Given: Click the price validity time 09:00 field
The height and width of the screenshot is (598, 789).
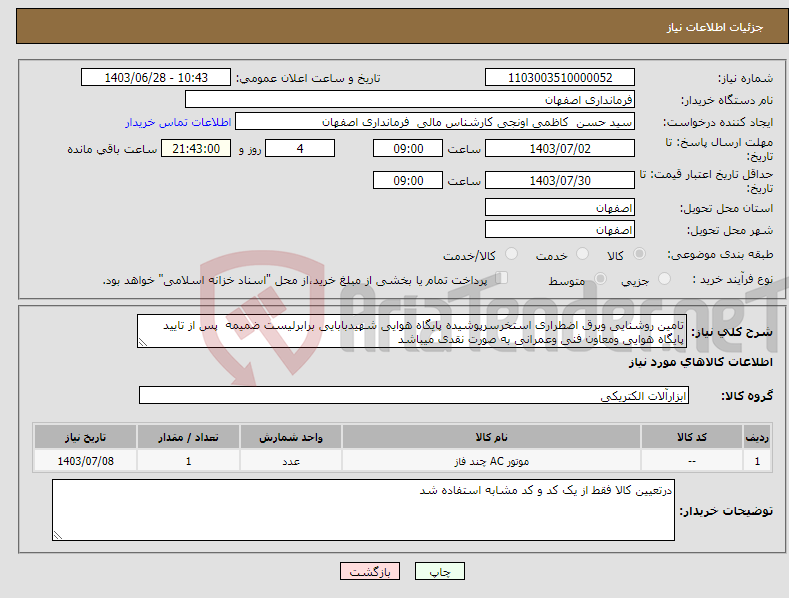Looking at the screenshot, I should pos(408,180).
